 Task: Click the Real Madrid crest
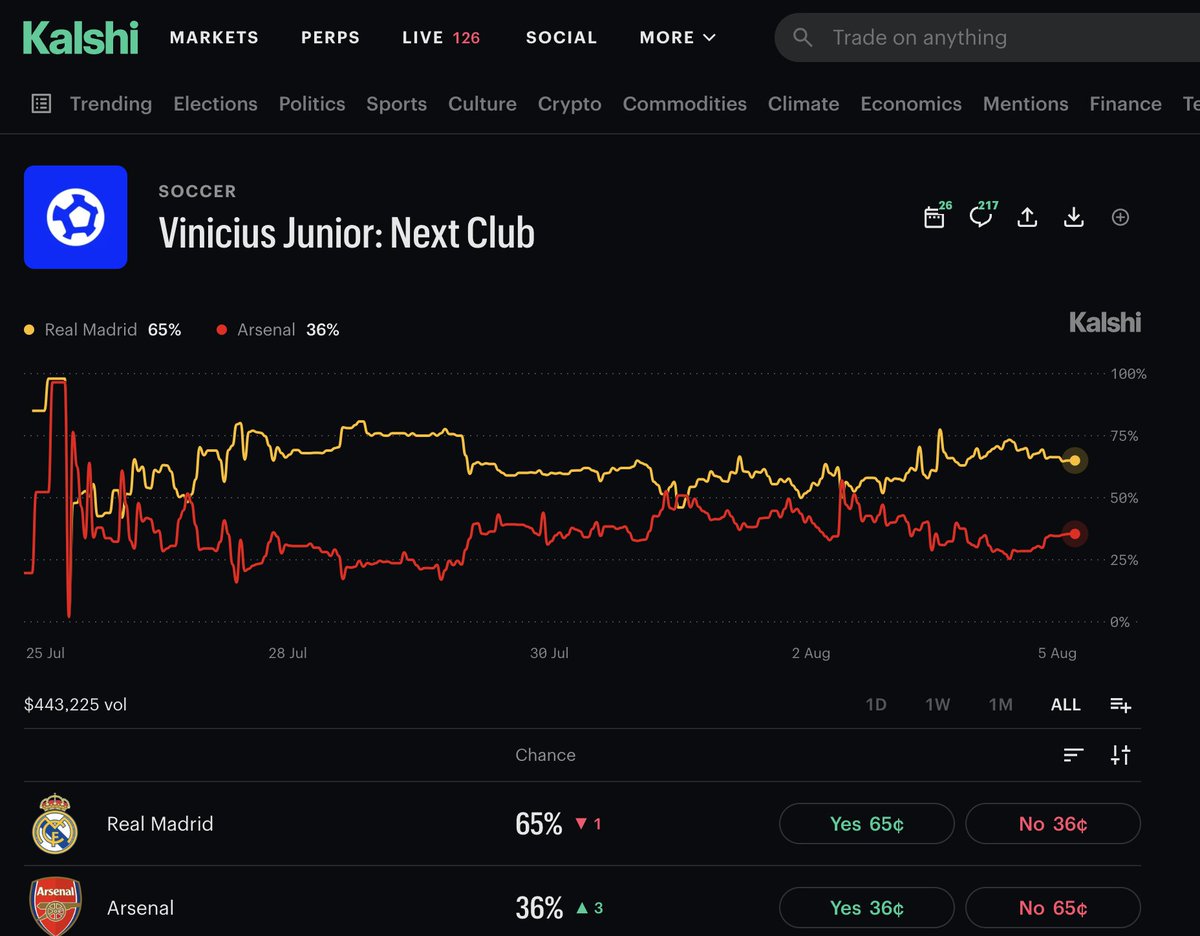point(55,824)
